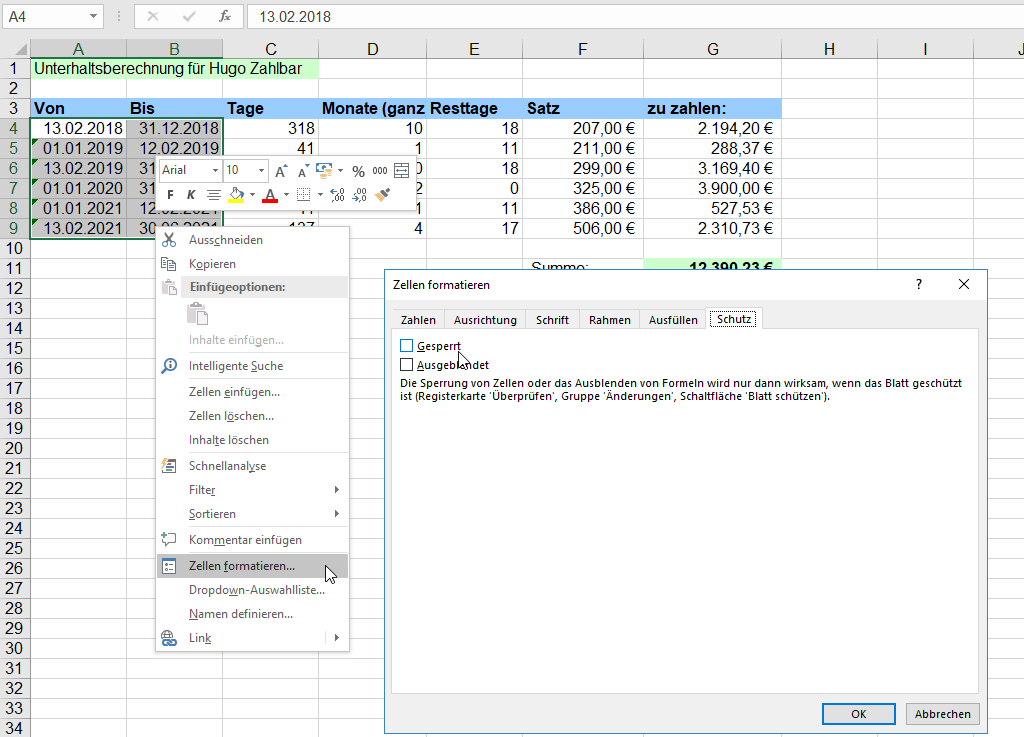Expand the font size 10 dropdown
1024x737 pixels.
coord(261,171)
